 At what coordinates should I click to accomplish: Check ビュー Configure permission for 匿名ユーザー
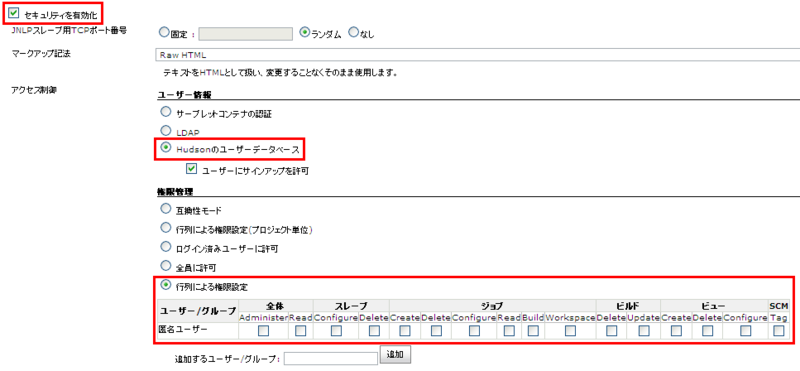745,331
